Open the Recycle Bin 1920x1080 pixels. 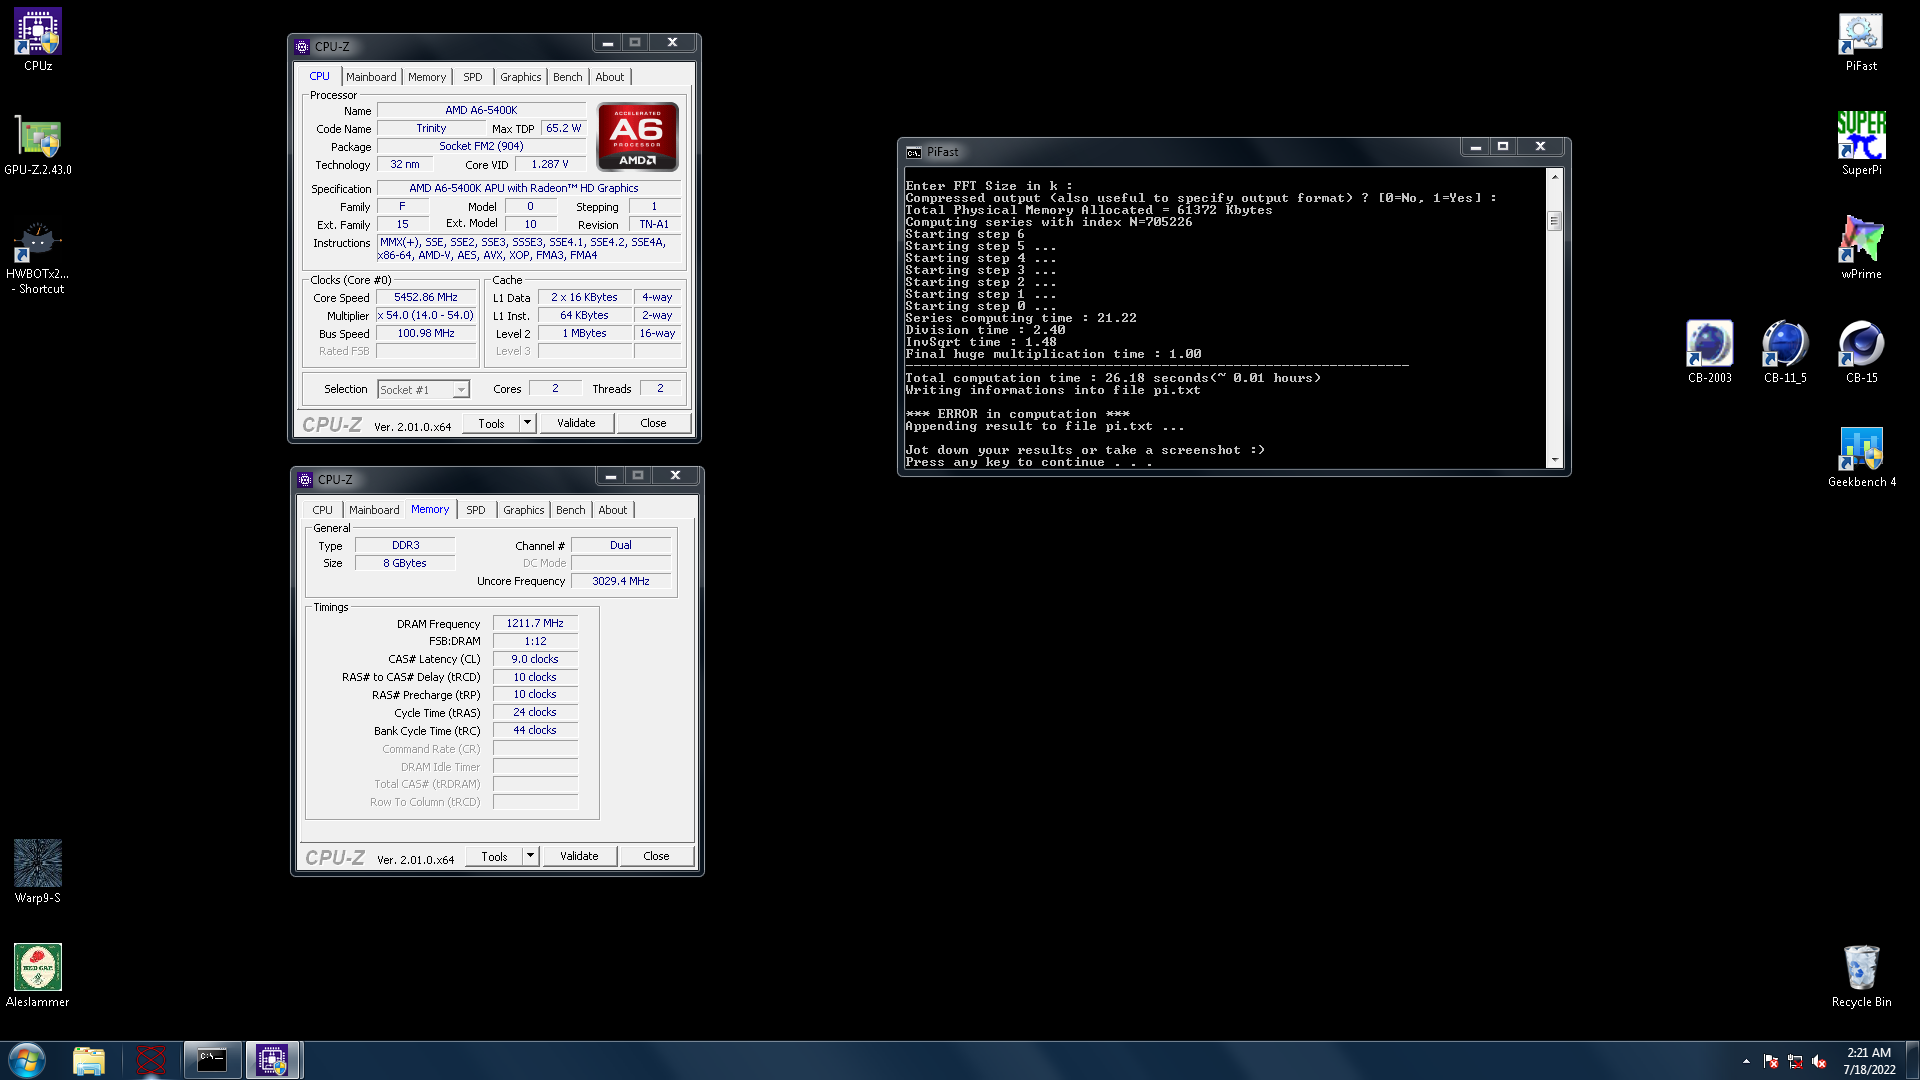tap(1861, 976)
